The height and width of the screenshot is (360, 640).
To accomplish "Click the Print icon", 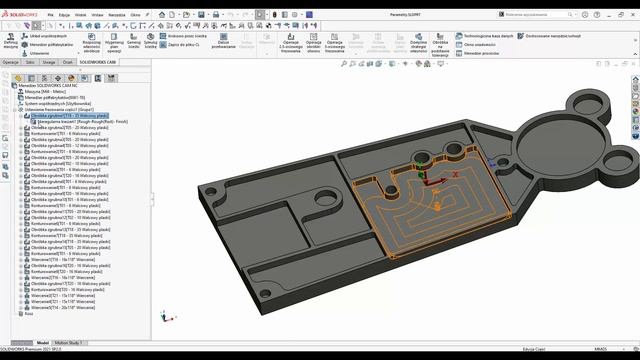I will (216, 15).
